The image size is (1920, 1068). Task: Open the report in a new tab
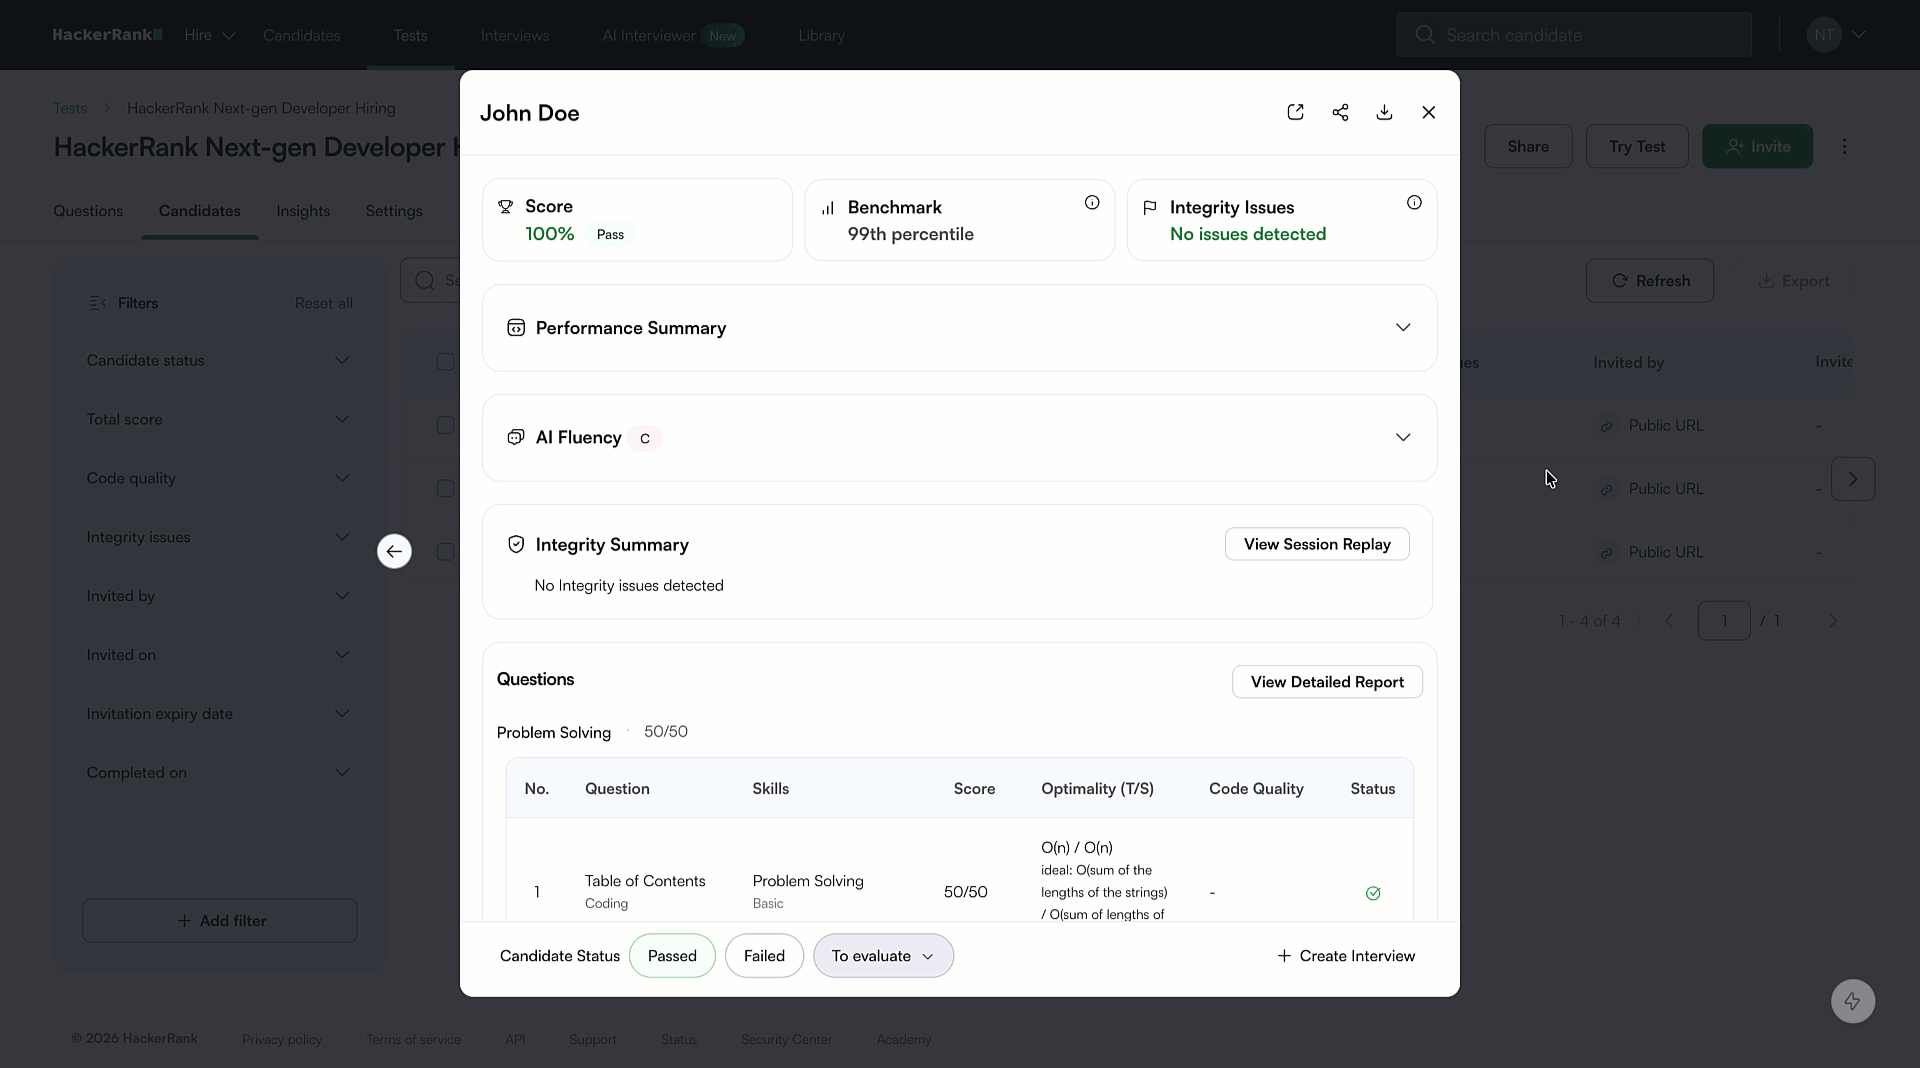pyautogui.click(x=1296, y=113)
